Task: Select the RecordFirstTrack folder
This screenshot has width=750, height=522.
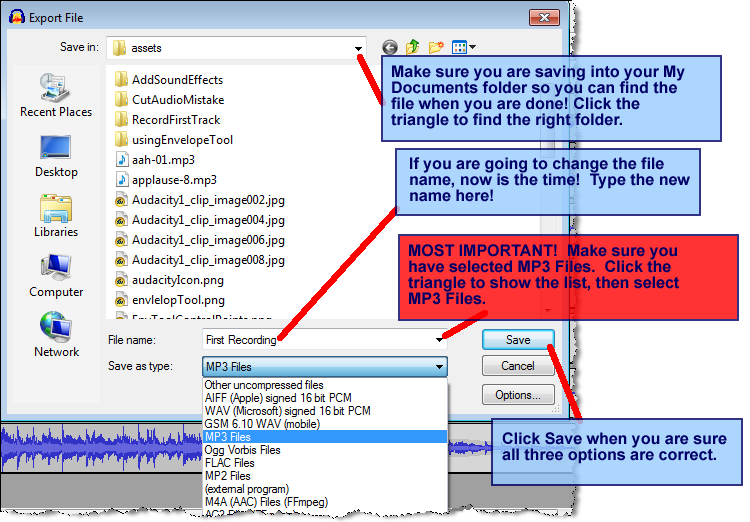Action: point(168,120)
